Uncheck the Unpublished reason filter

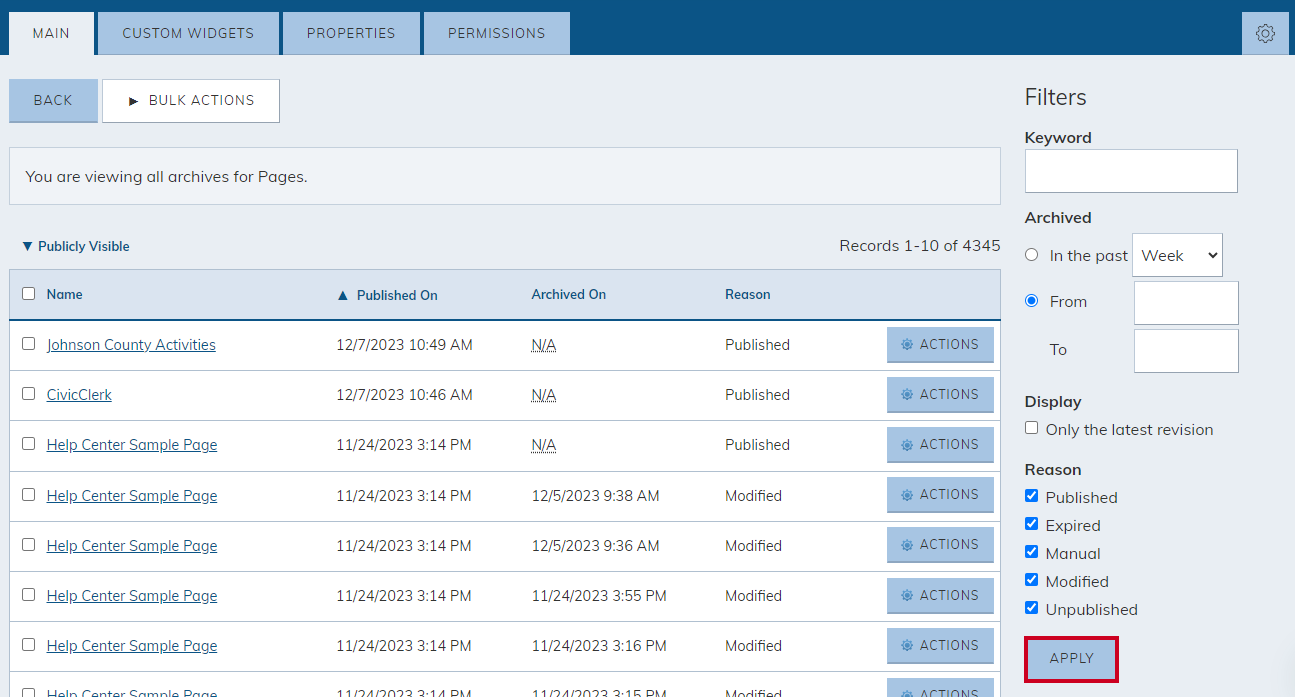point(1032,608)
